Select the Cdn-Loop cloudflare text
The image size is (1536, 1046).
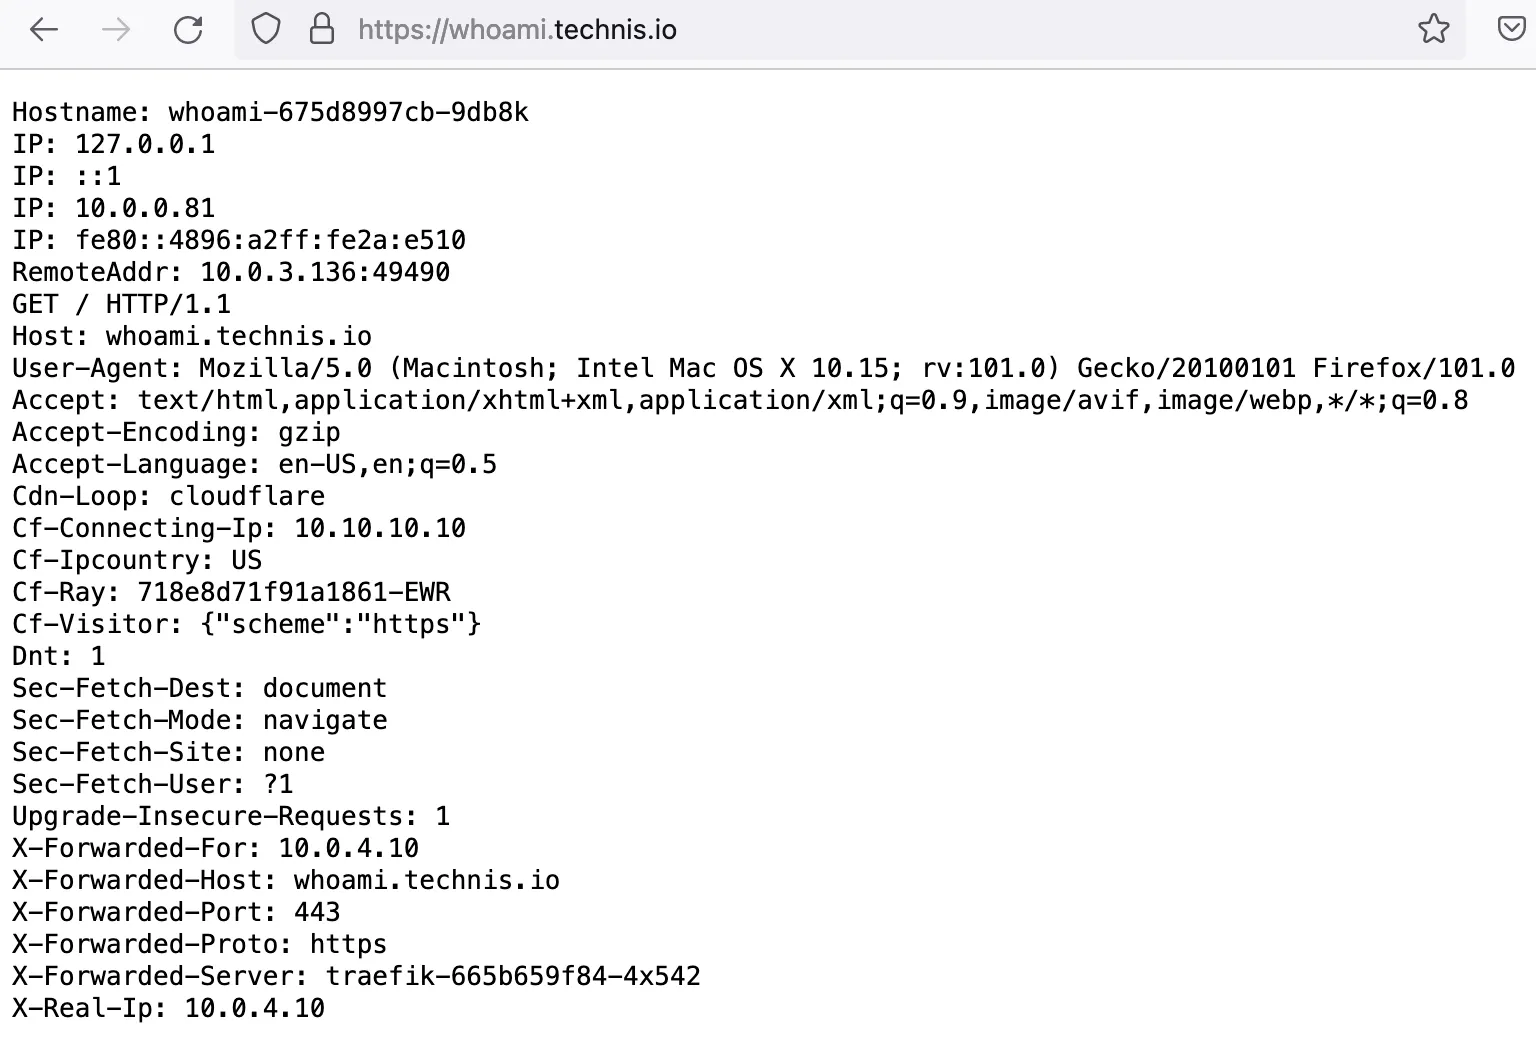(168, 496)
